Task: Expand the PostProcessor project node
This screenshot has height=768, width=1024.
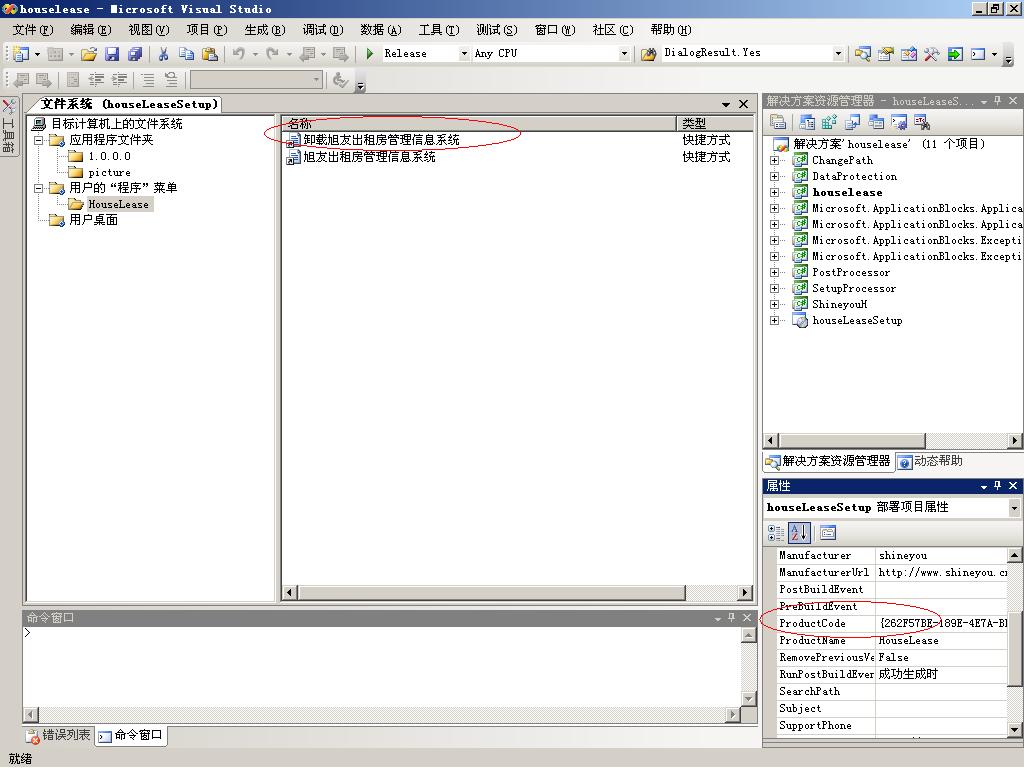Action: pos(774,272)
